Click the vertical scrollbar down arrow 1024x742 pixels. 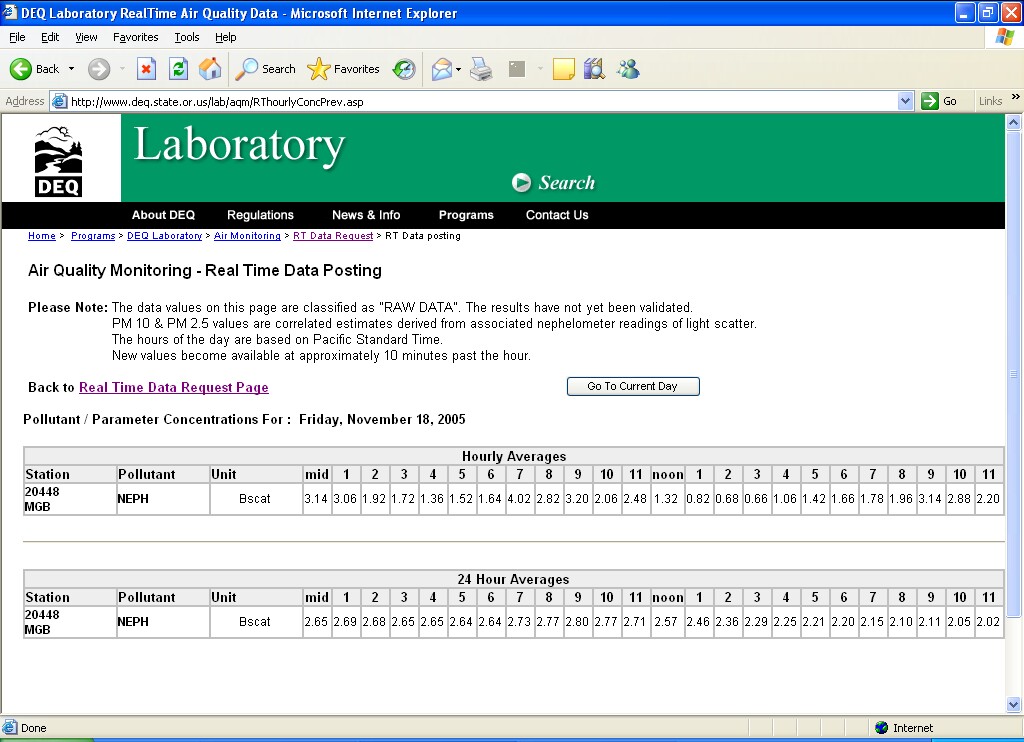pyautogui.click(x=1014, y=705)
